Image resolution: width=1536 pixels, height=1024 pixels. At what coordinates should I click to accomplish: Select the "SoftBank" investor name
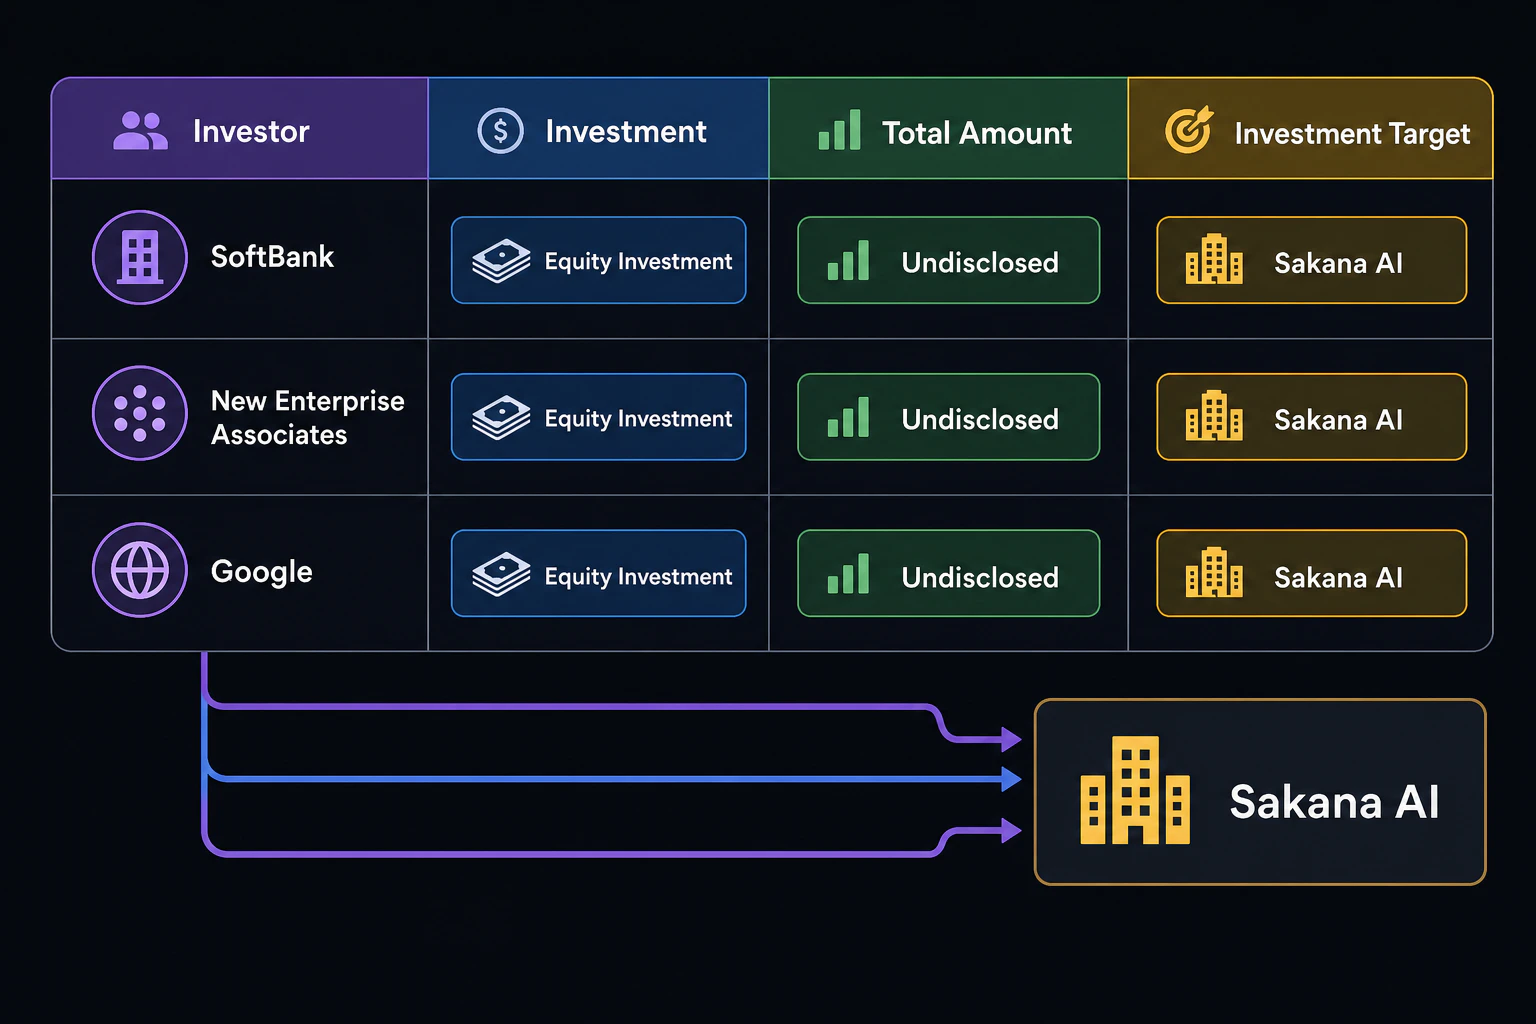pyautogui.click(x=272, y=257)
